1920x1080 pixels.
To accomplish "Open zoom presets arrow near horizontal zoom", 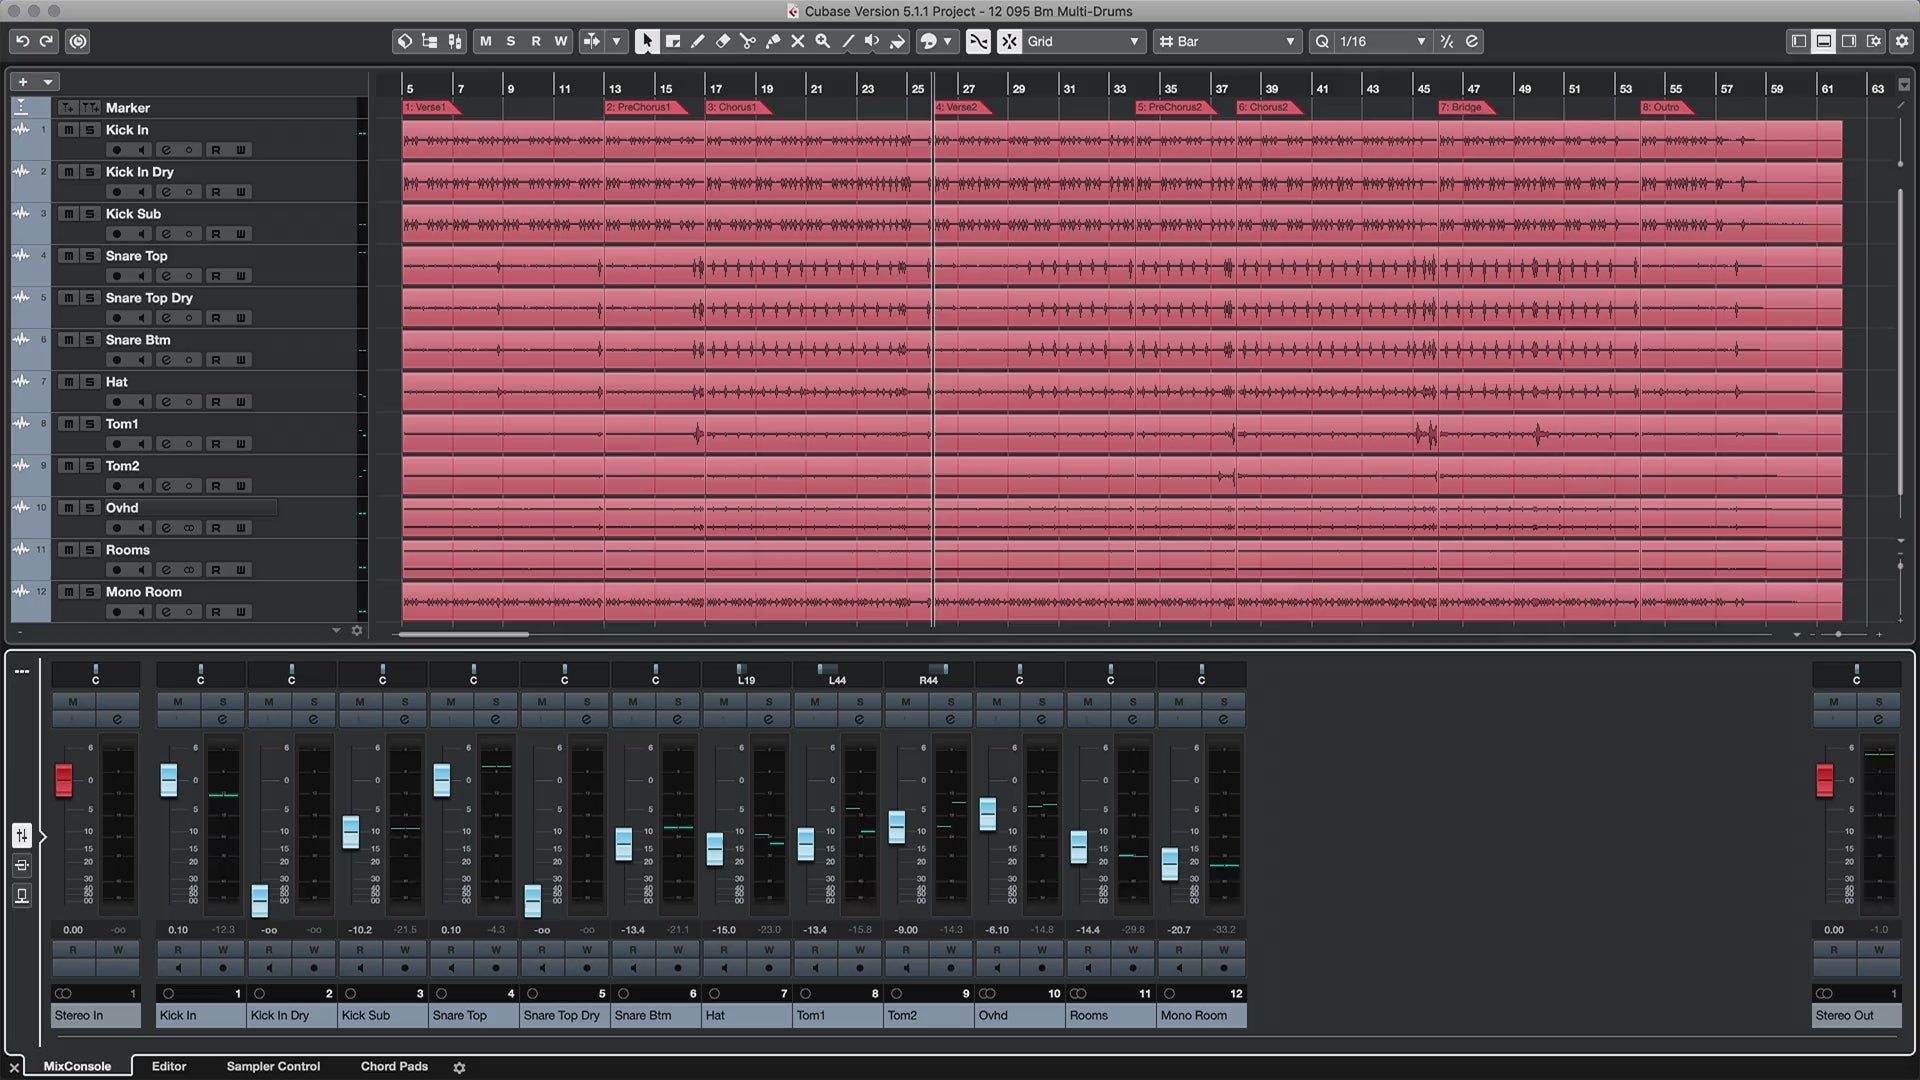I will 1797,634.
